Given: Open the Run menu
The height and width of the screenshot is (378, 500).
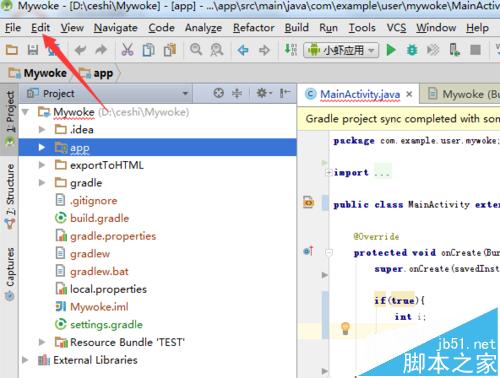Looking at the screenshot, I should (328, 28).
